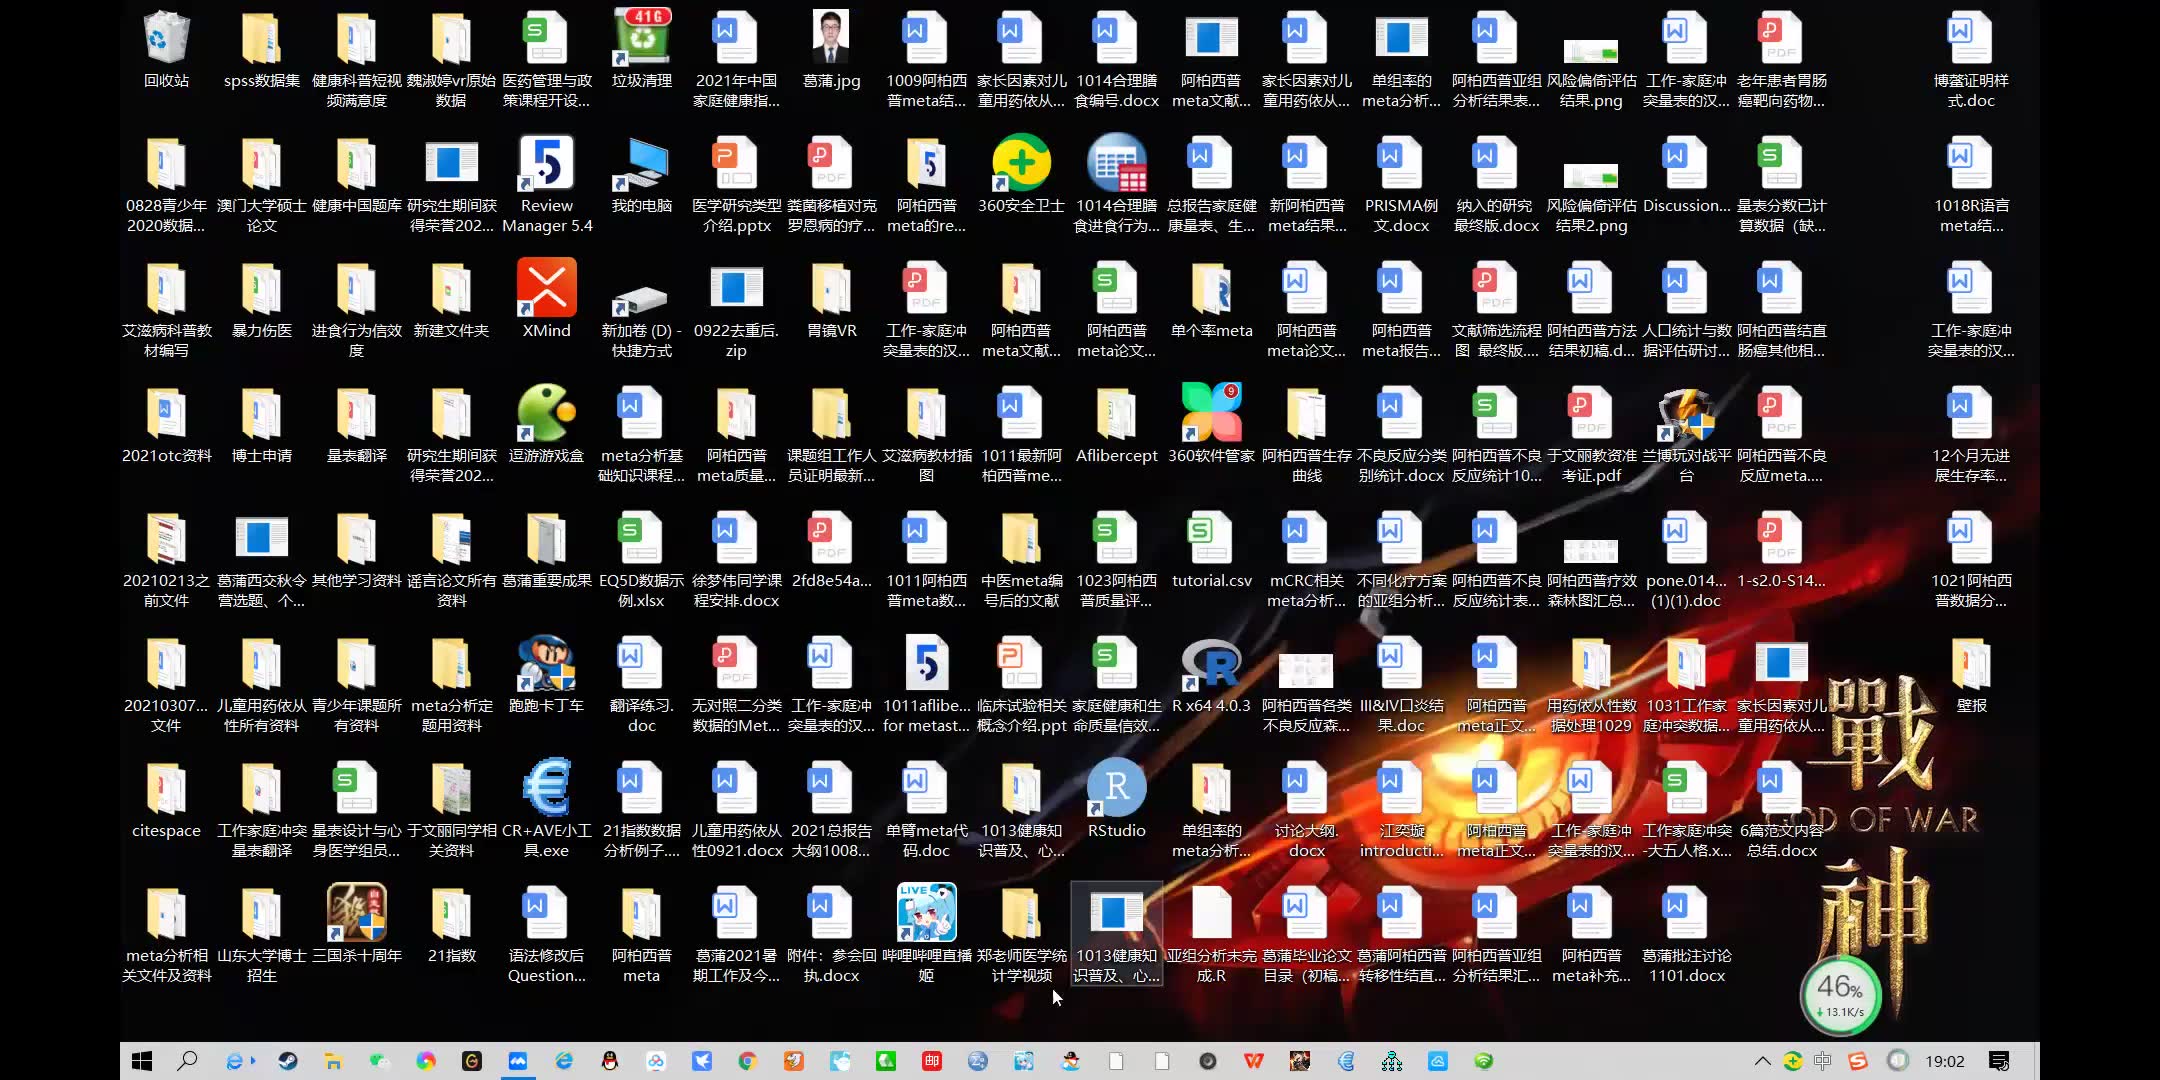This screenshot has width=2160, height=1080.
Task: Launch XMind desktop shortcut
Action: click(x=547, y=300)
